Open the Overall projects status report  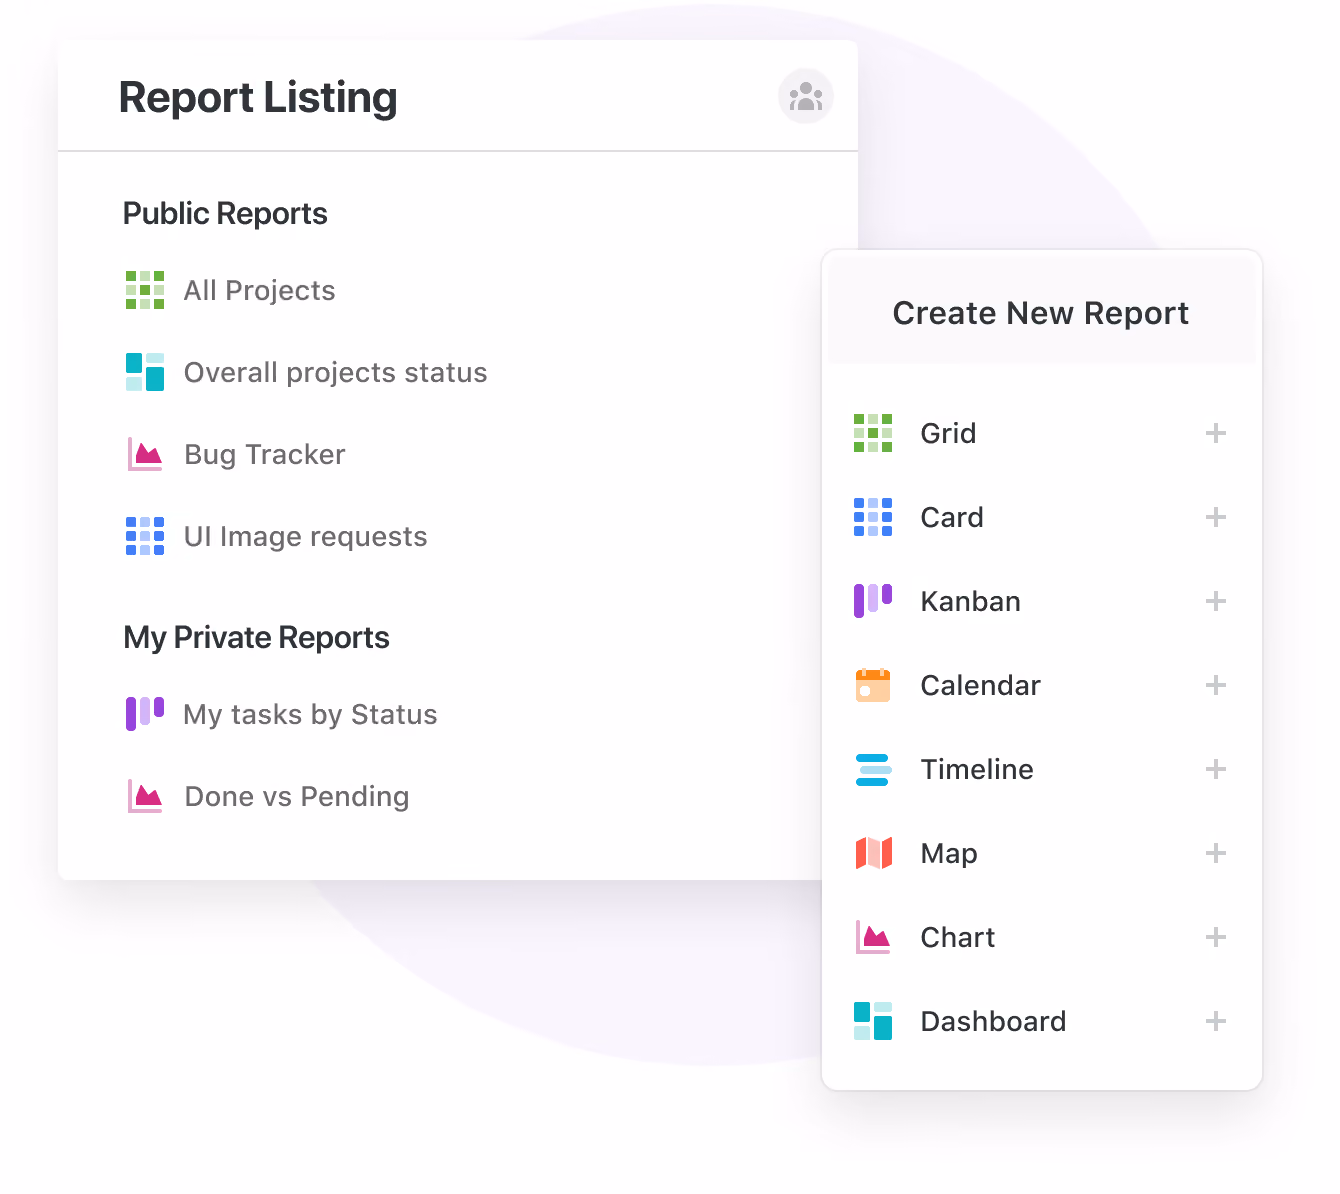coord(336,372)
